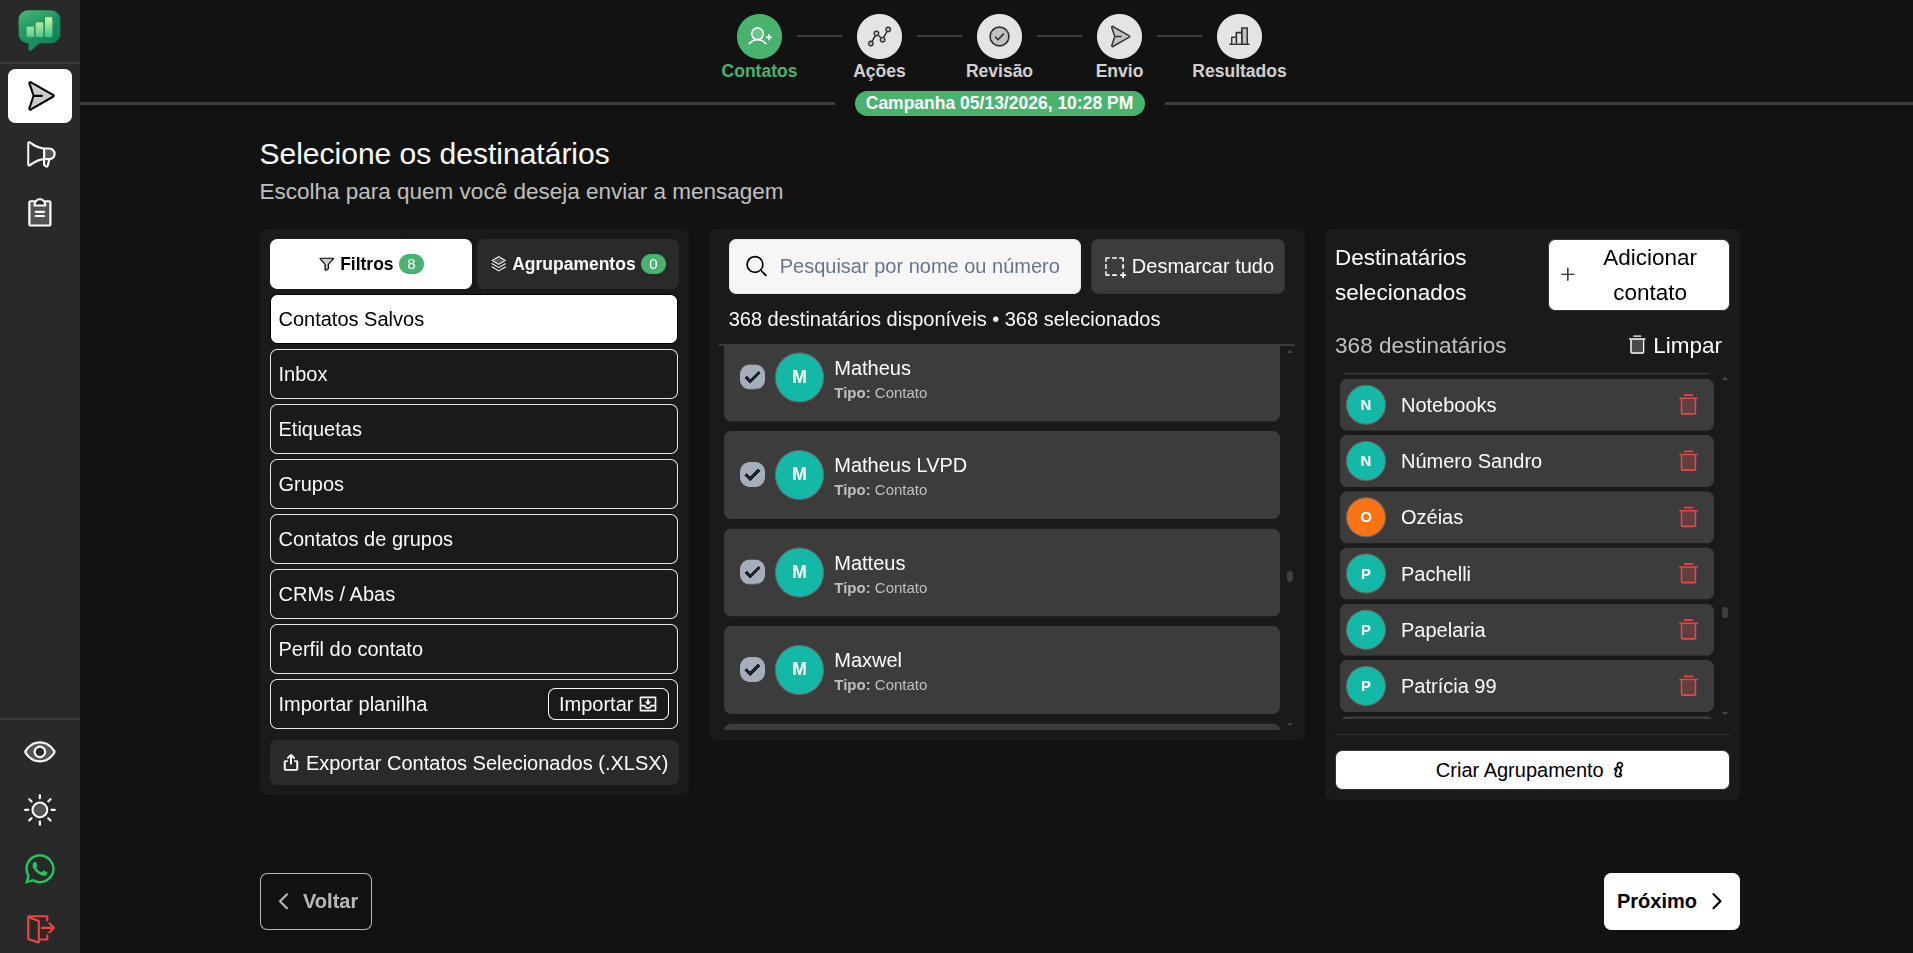The image size is (1913, 953).
Task: Open the WhatsApp icon in sidebar
Action: tap(40, 869)
